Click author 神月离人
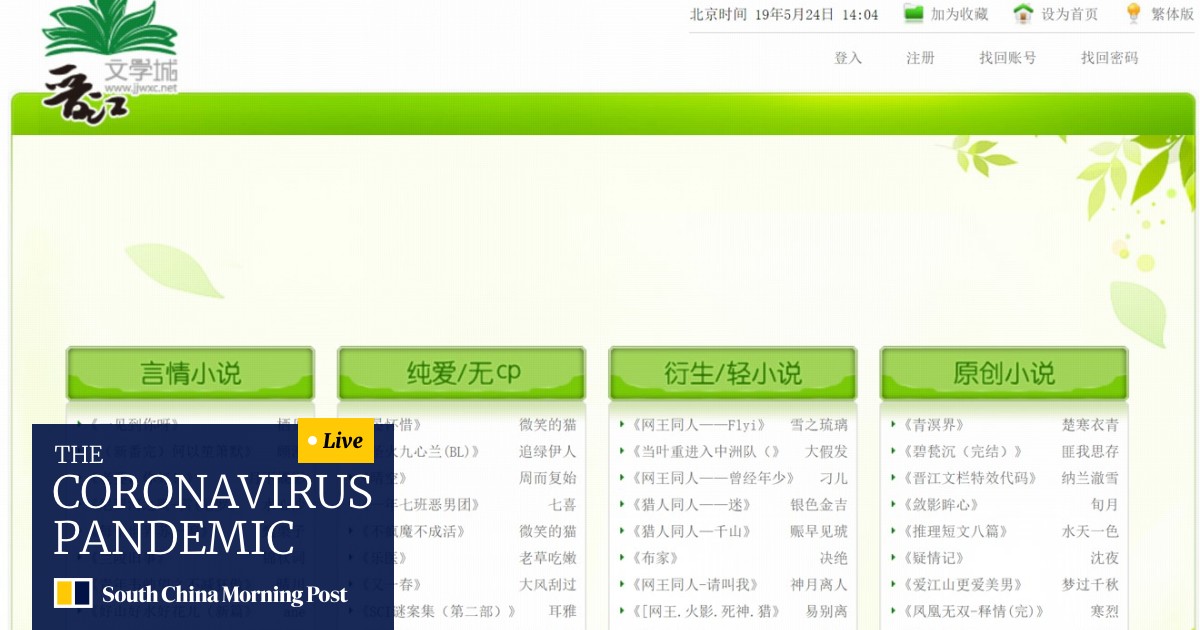1200x630 pixels. pos(818,585)
